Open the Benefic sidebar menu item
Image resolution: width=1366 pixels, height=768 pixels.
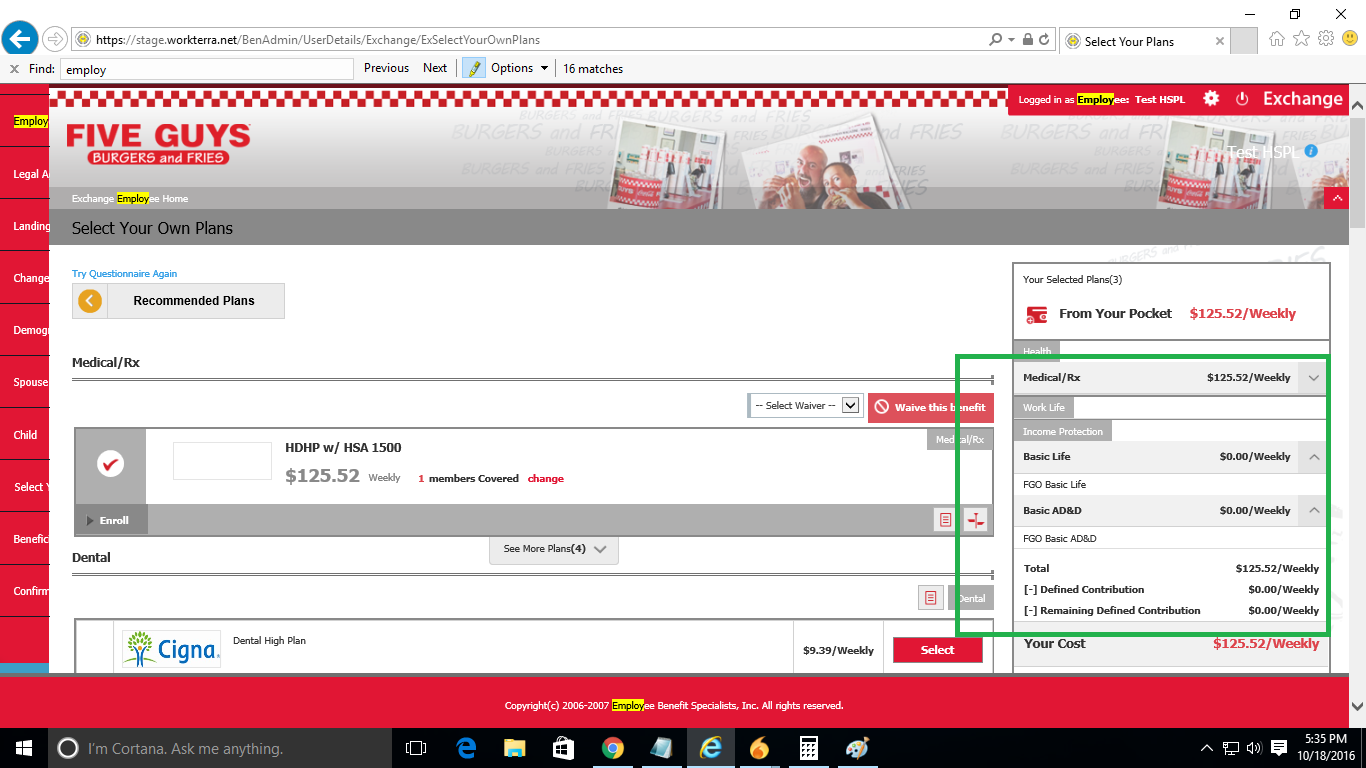tap(24, 539)
